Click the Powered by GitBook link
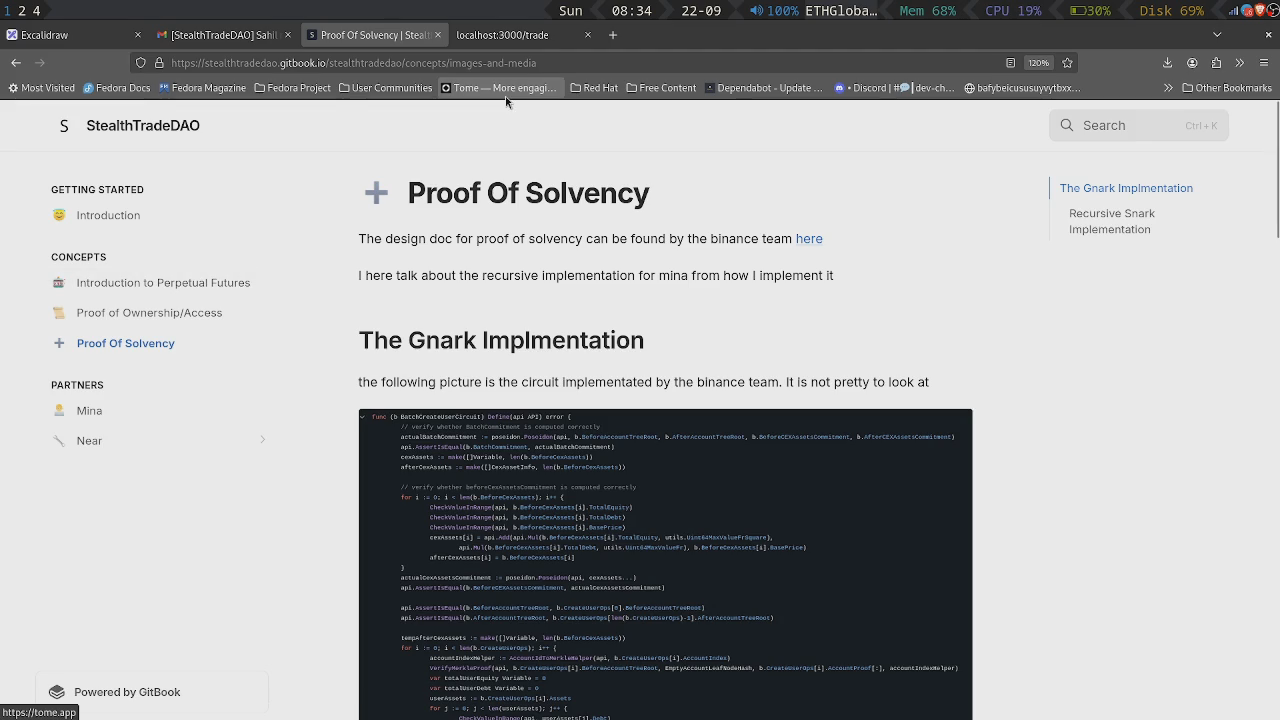This screenshot has width=1280, height=720. click(114, 692)
